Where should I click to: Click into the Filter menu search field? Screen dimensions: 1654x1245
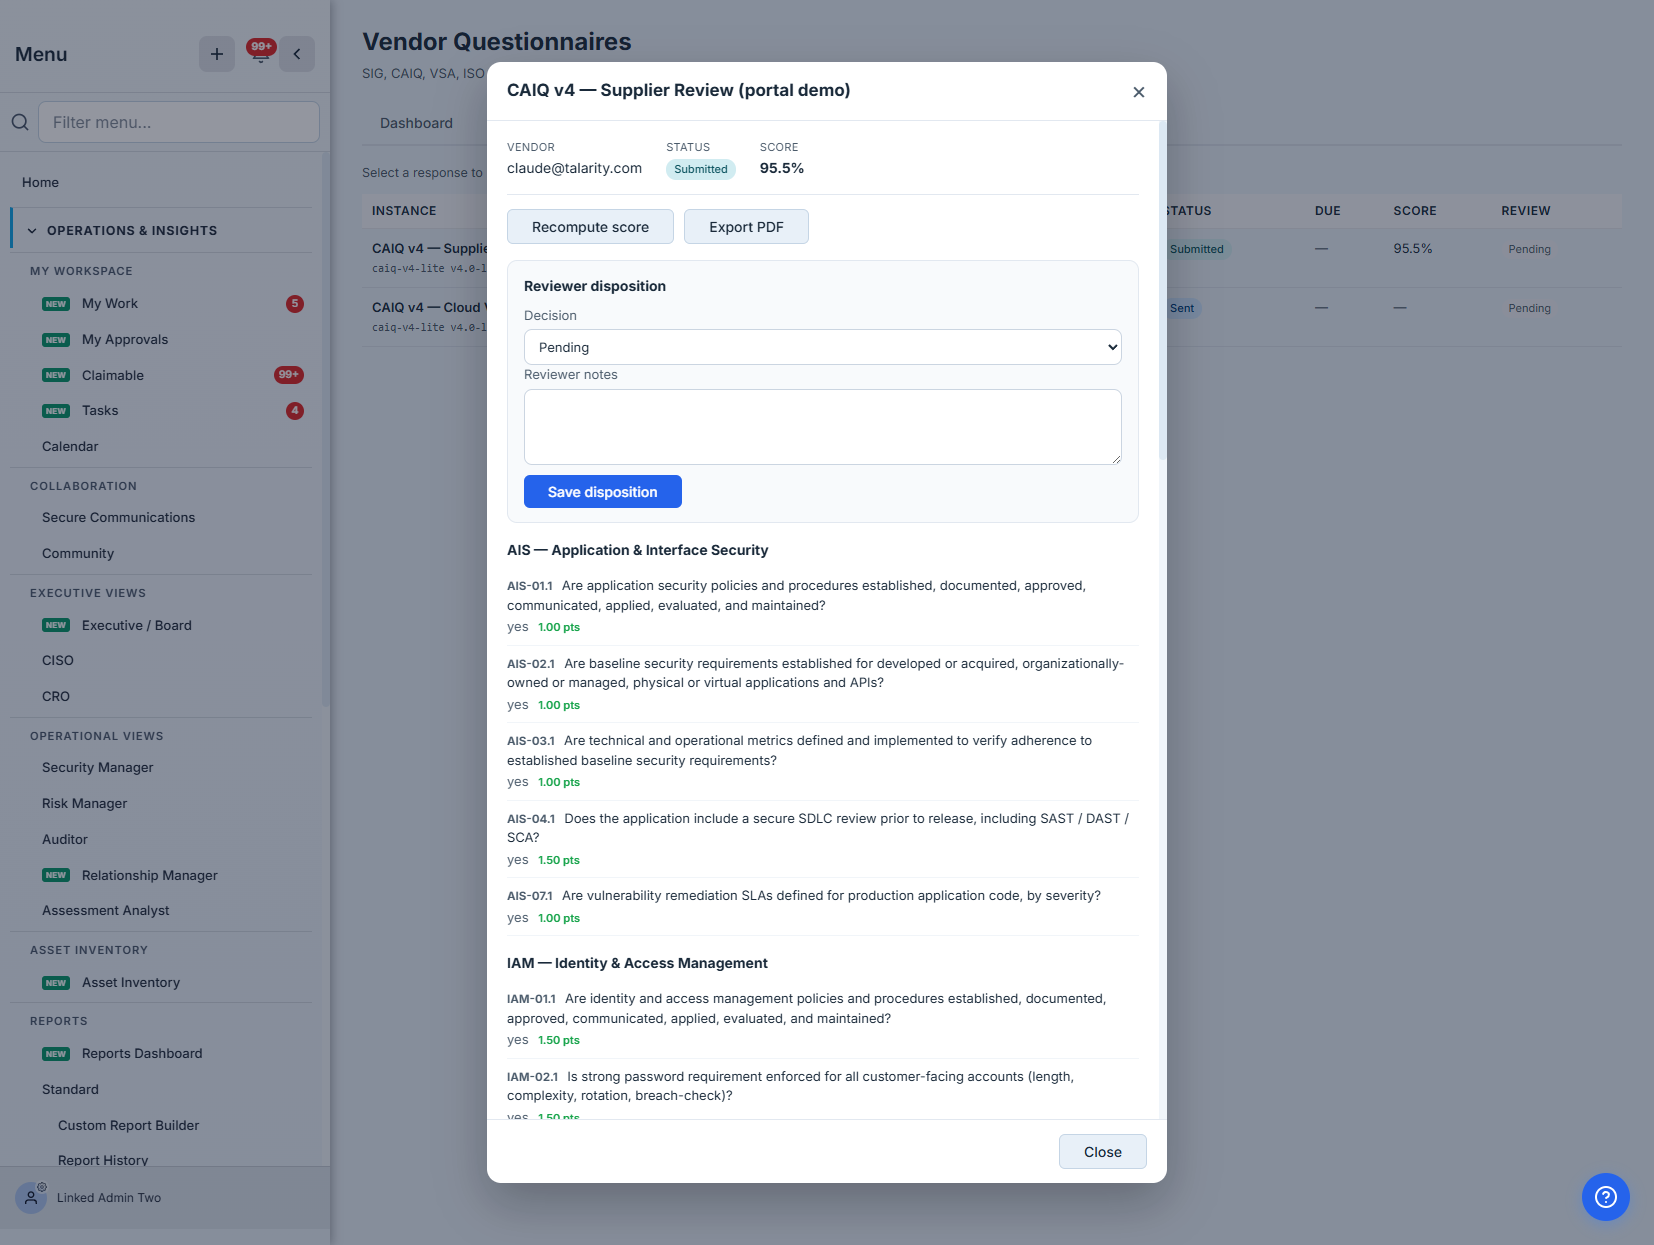click(179, 122)
